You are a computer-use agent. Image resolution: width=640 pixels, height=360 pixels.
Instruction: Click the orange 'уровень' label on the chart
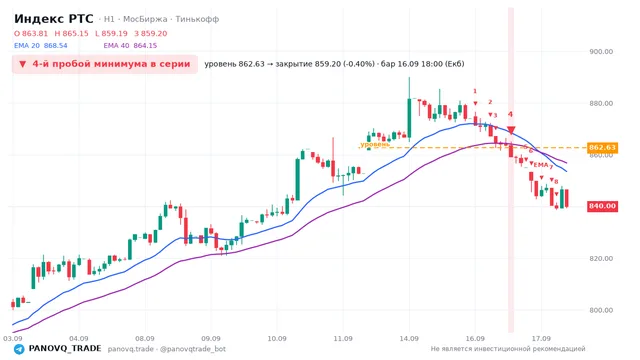[375, 144]
